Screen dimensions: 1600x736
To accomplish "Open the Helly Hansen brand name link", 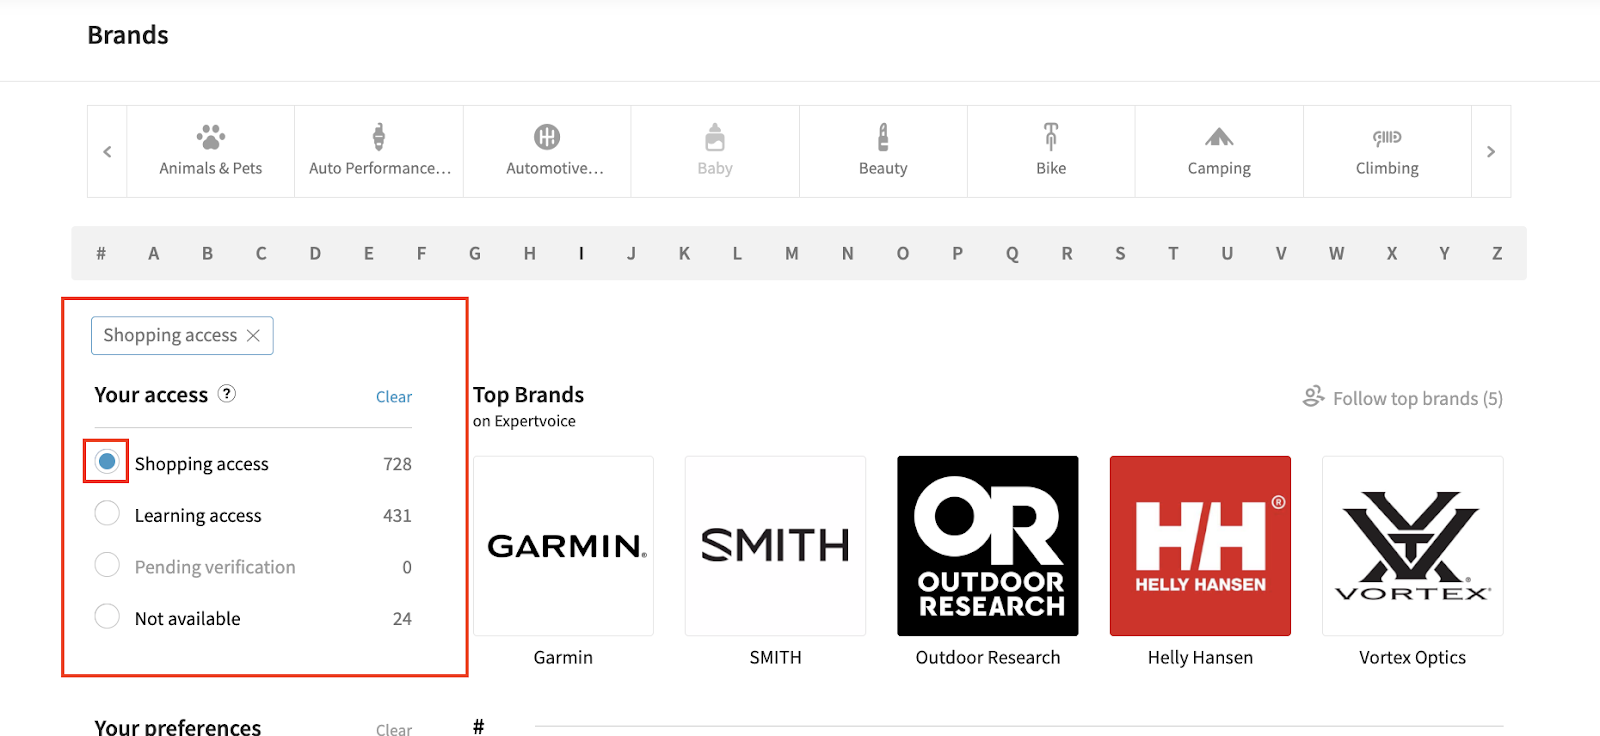I will [x=1200, y=657].
